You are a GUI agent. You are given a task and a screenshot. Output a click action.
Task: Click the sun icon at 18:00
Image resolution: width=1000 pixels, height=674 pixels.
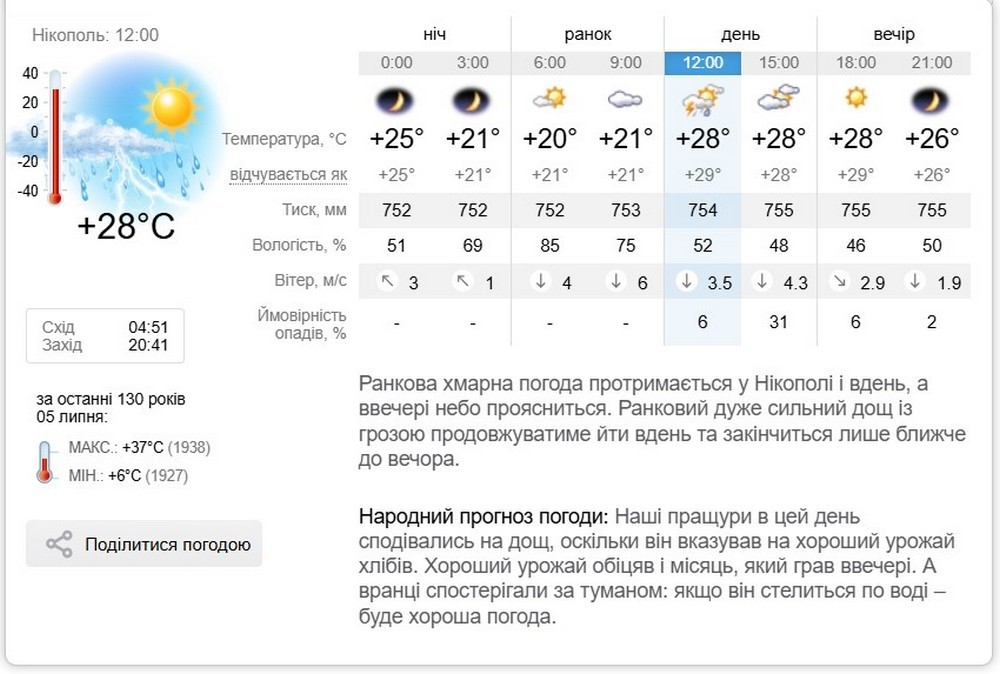pos(856,98)
